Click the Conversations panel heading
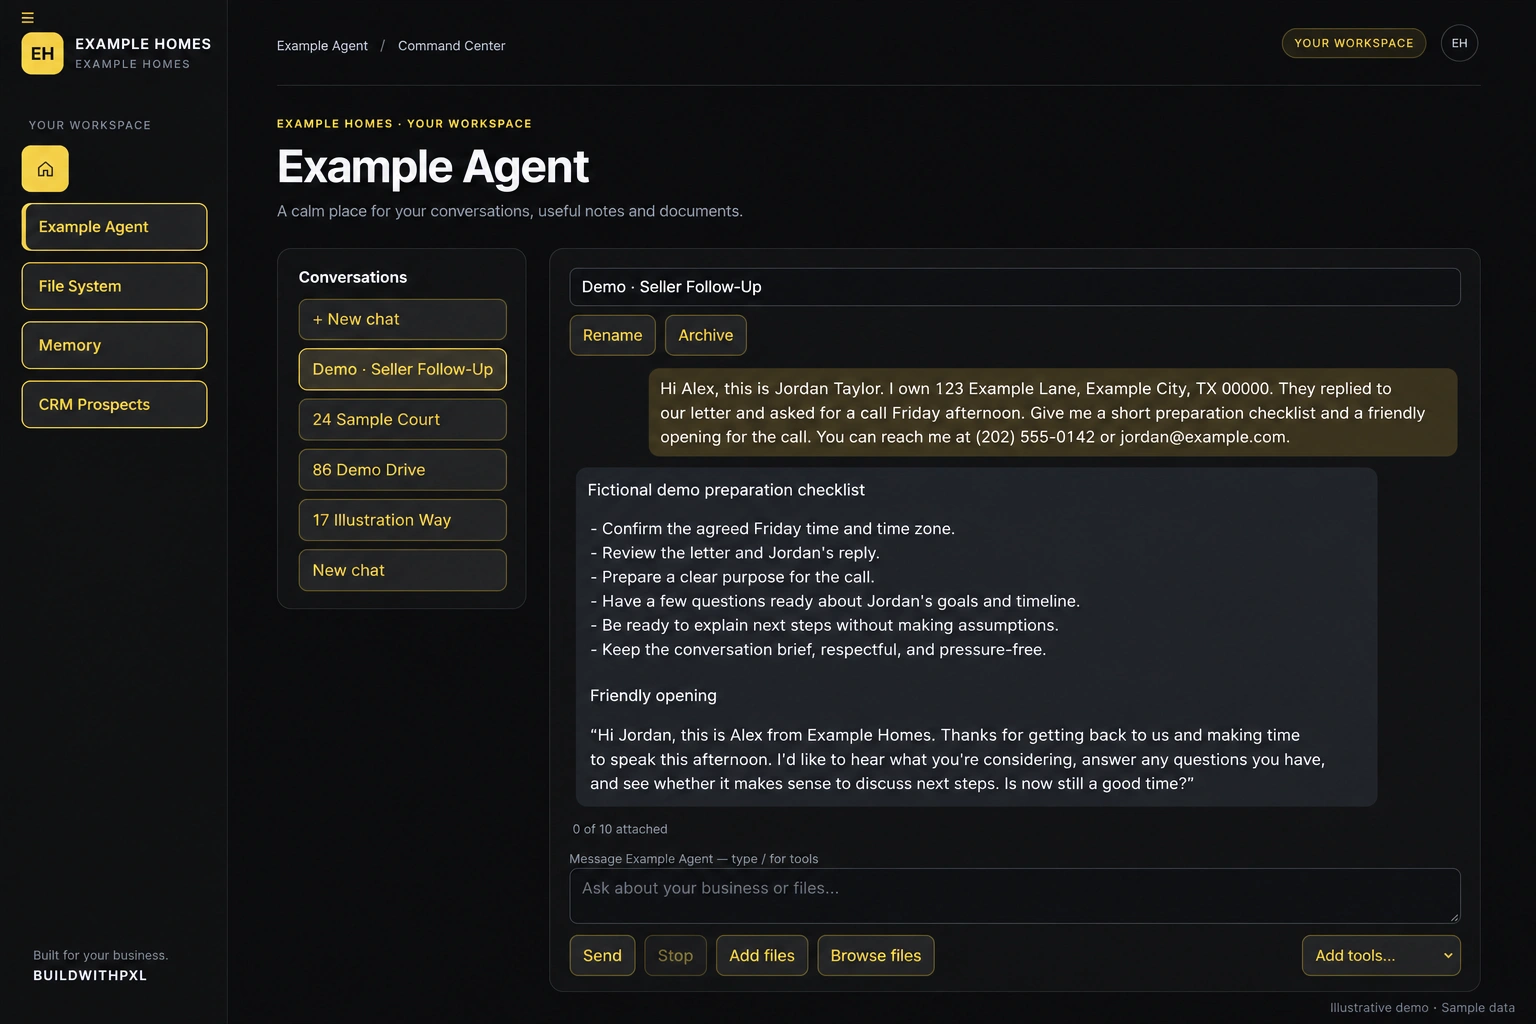1536x1024 pixels. (353, 277)
